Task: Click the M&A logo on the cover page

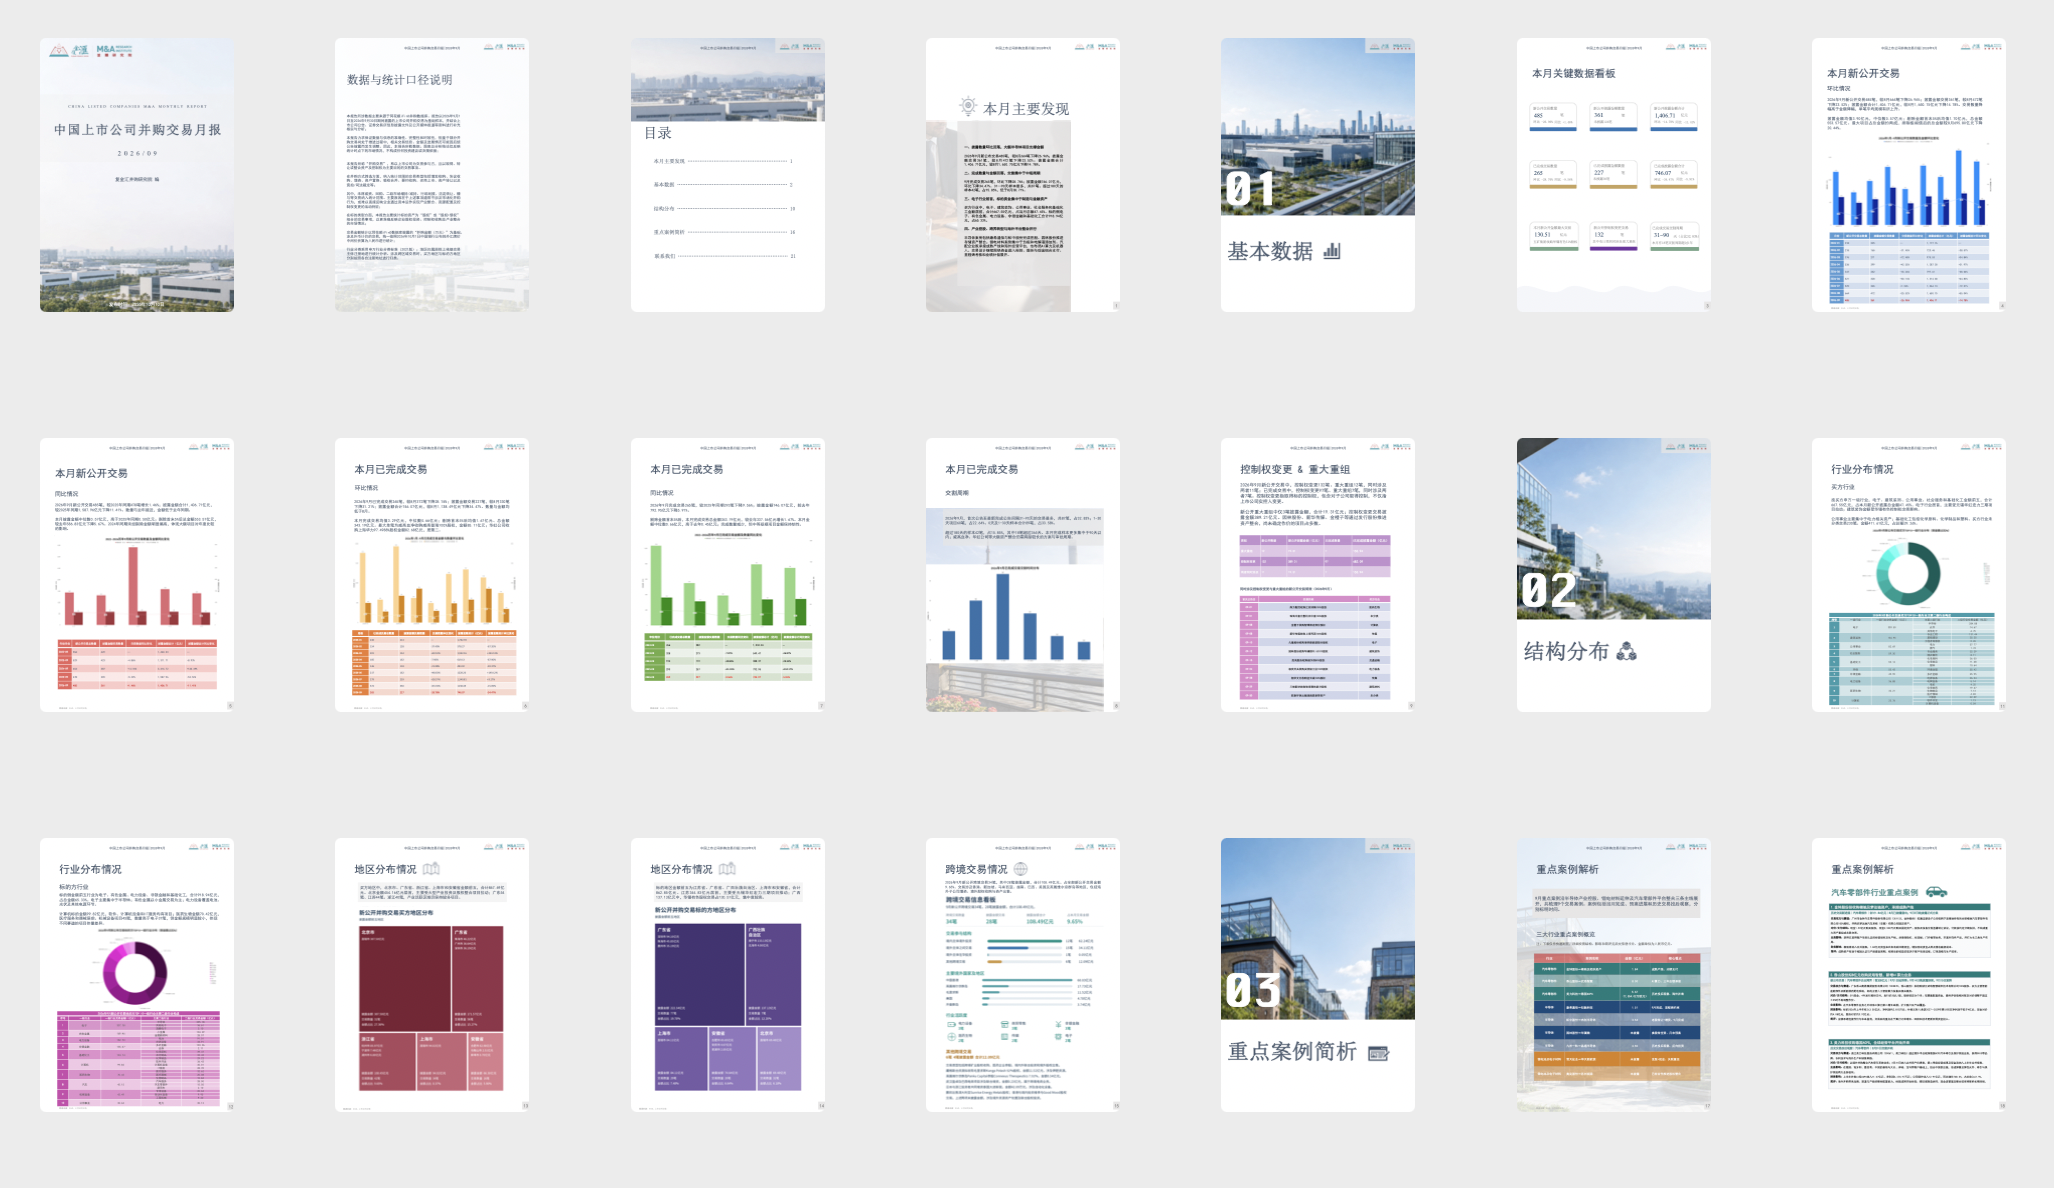Action: tap(114, 50)
